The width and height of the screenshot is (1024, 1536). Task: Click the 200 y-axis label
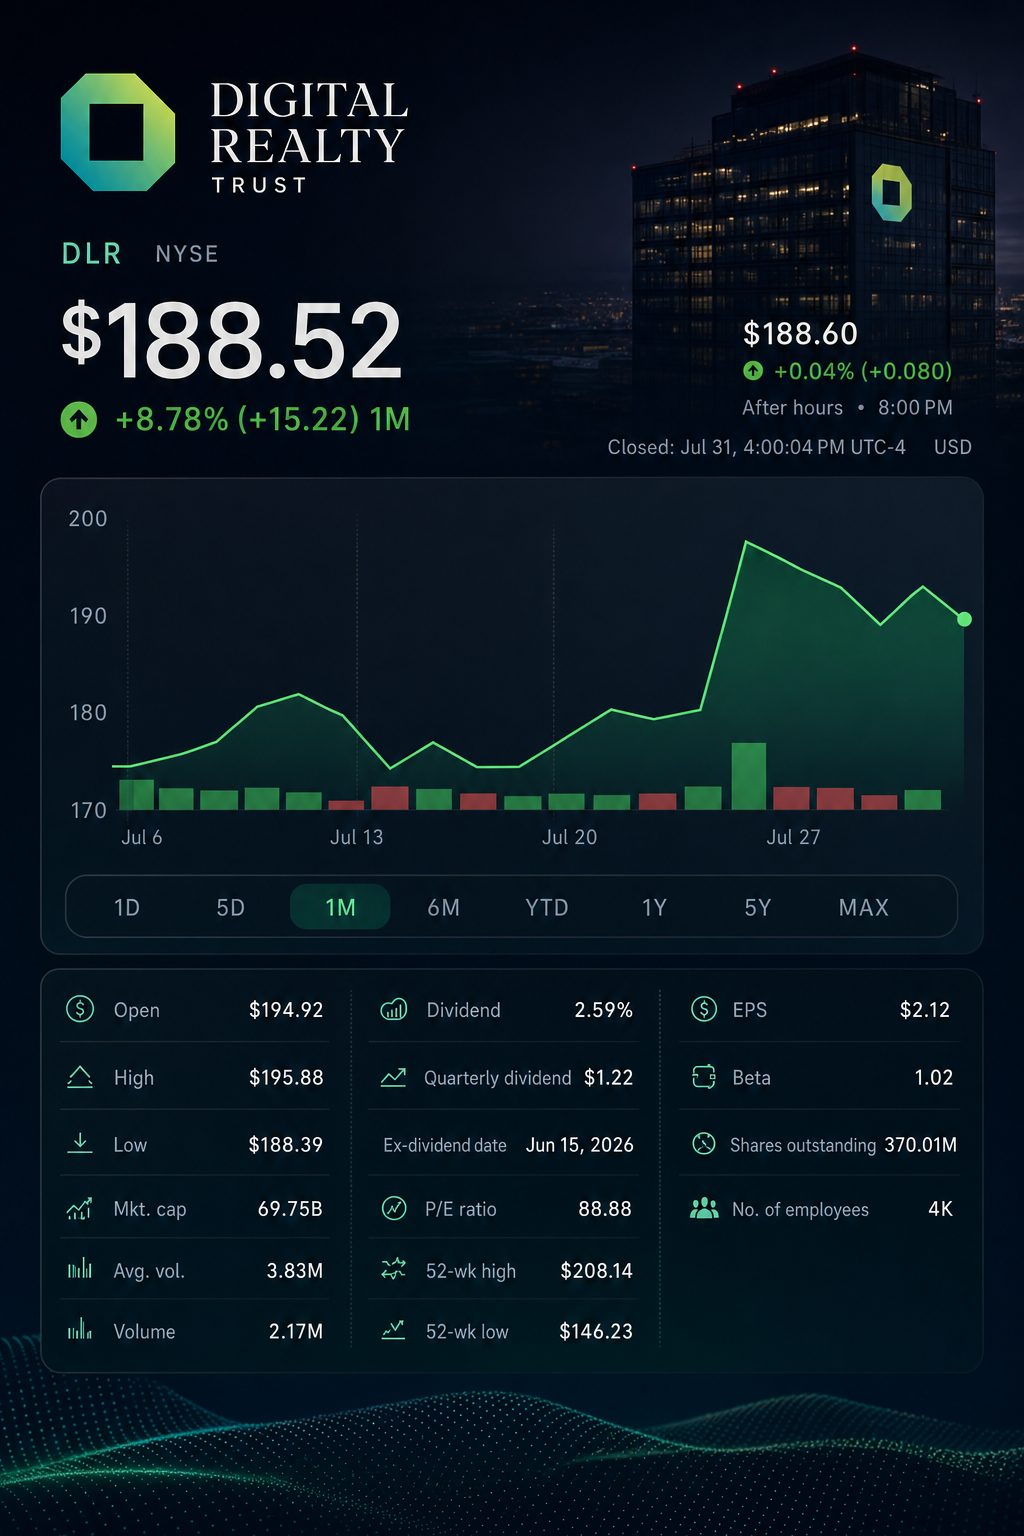tap(88, 518)
